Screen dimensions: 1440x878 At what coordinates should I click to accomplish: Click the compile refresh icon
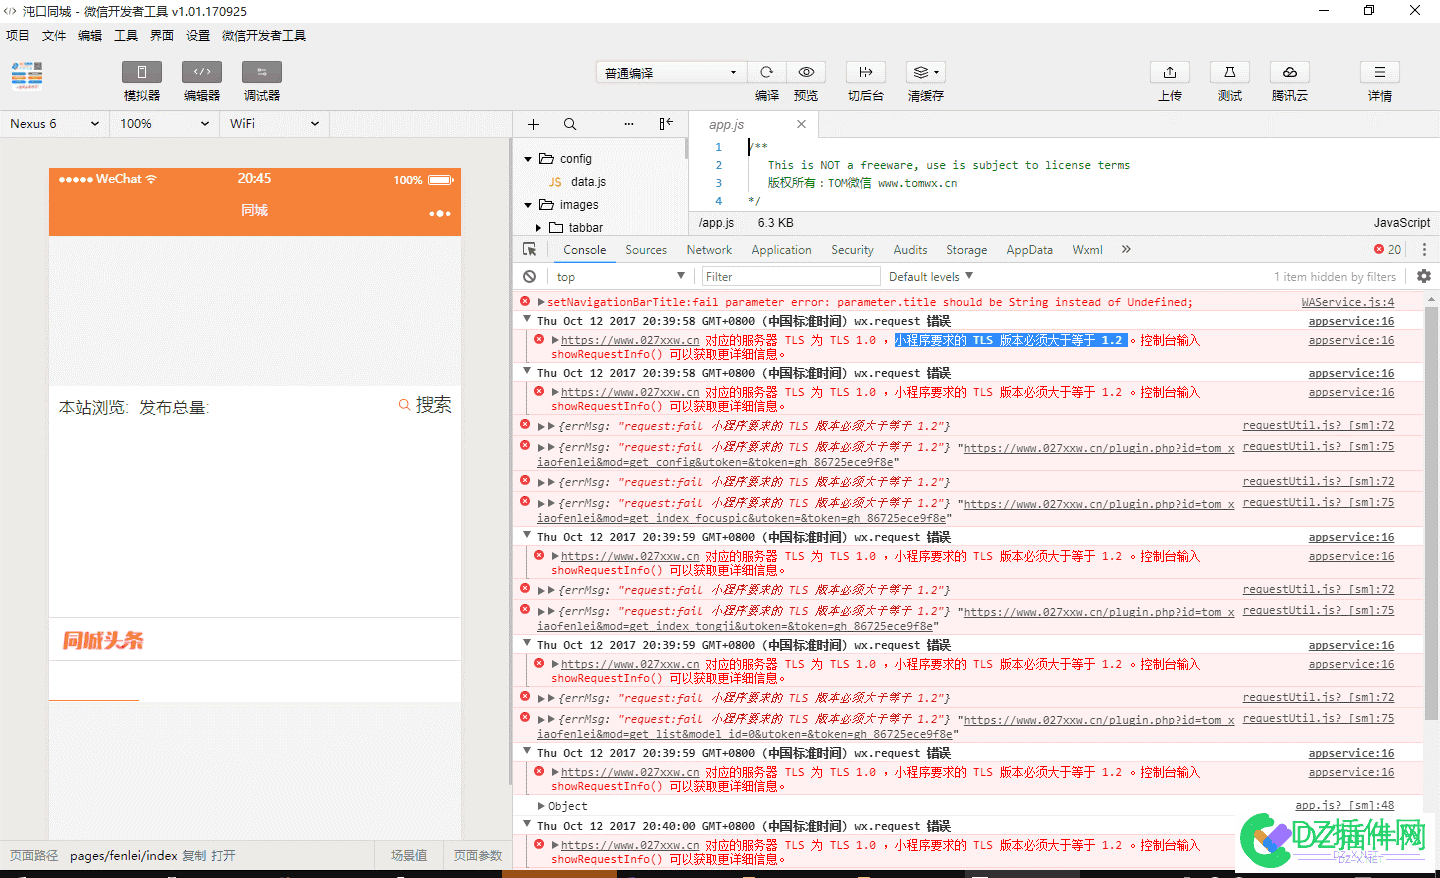tap(767, 72)
